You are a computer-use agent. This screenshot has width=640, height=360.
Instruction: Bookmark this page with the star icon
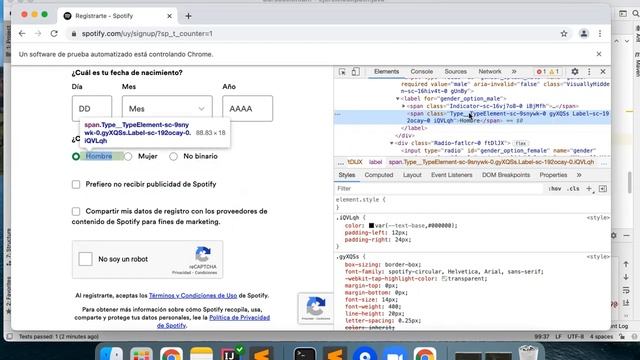pyautogui.click(x=564, y=34)
